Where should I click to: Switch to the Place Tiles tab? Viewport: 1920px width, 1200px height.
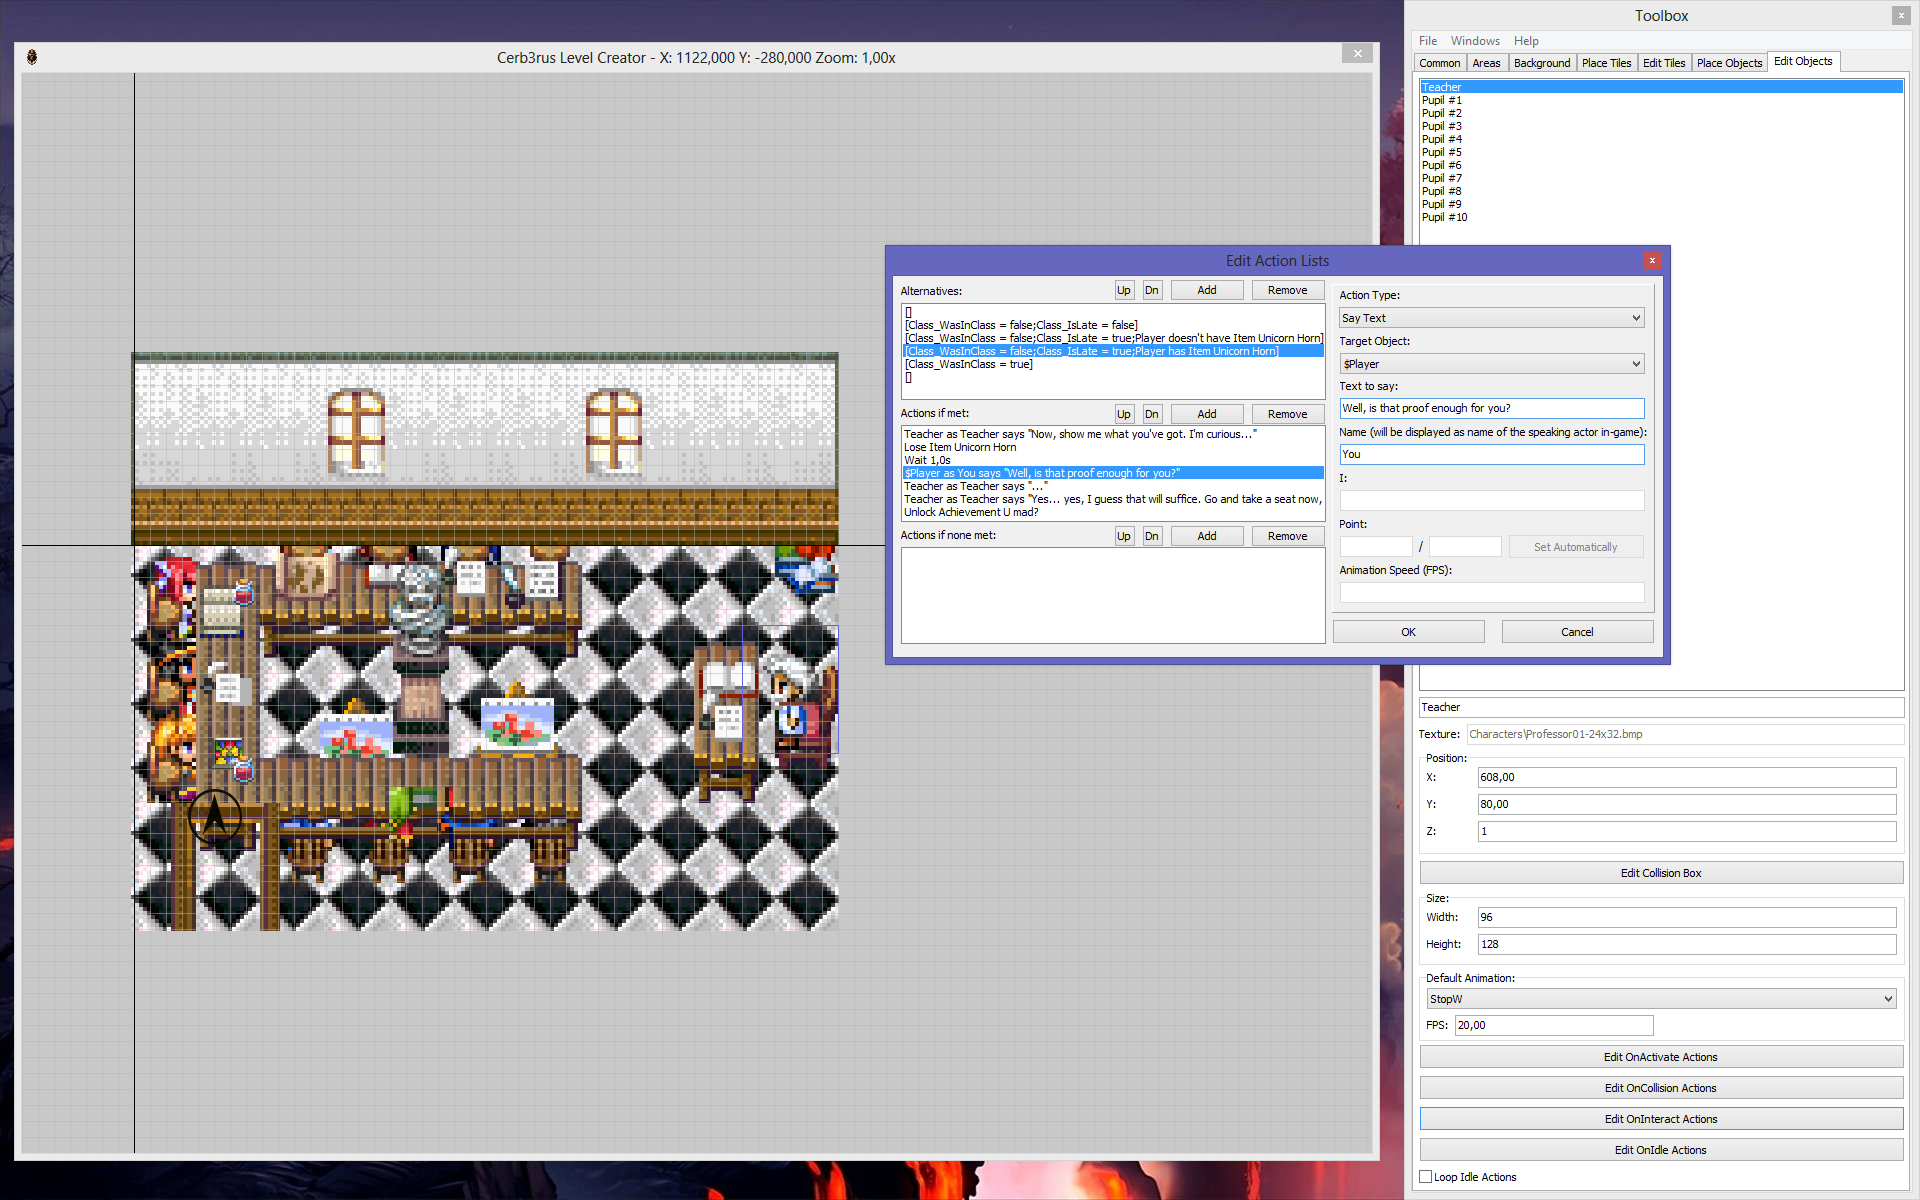(1606, 62)
